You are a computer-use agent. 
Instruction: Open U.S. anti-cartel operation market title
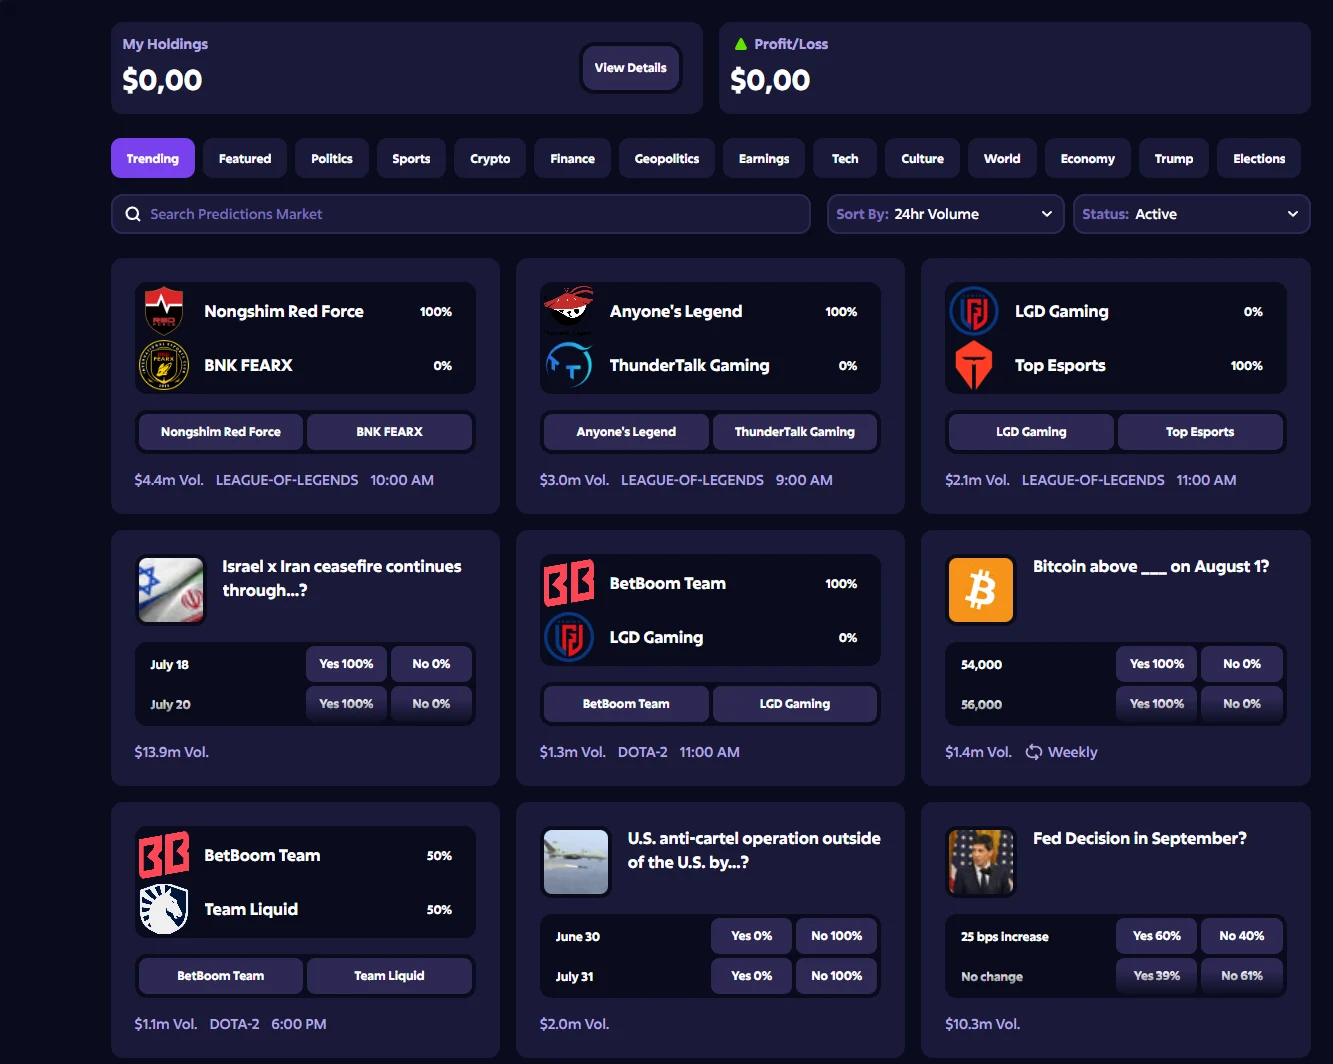click(x=754, y=850)
